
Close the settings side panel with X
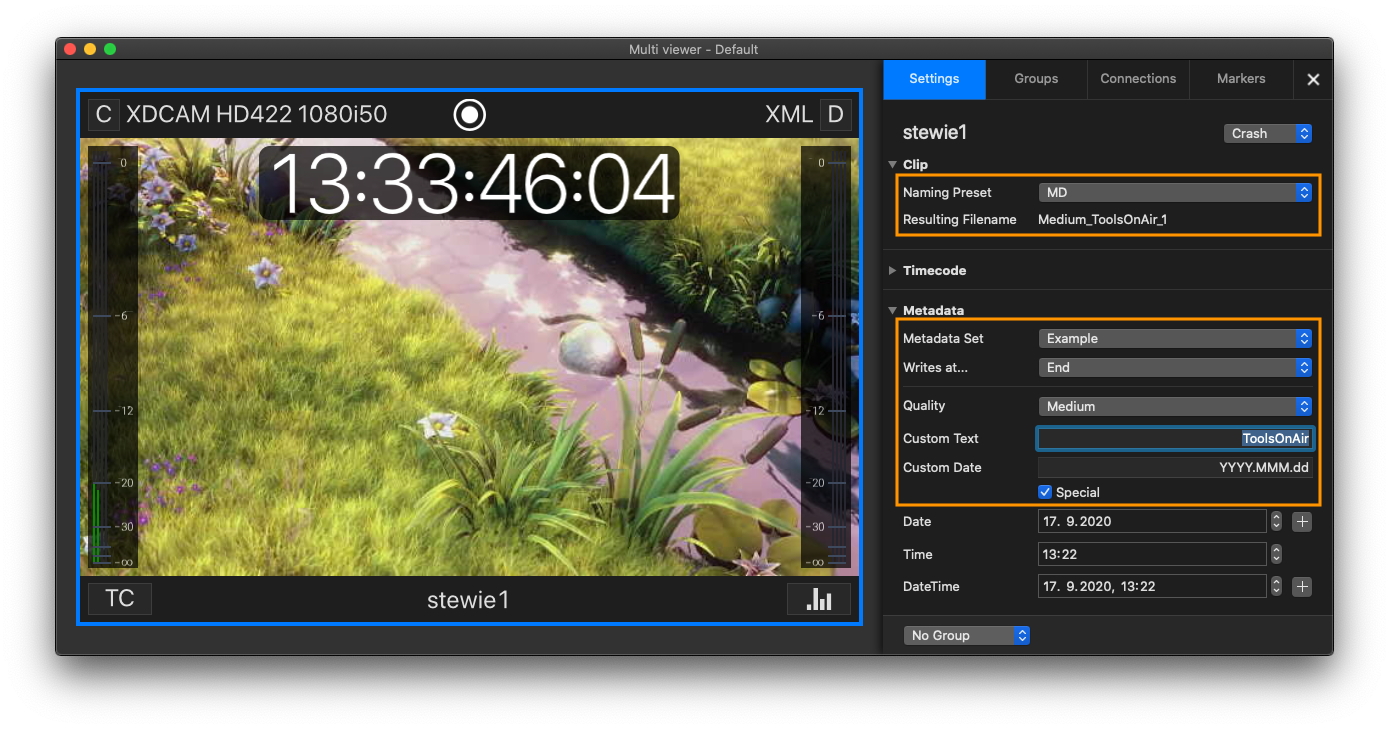point(1313,79)
